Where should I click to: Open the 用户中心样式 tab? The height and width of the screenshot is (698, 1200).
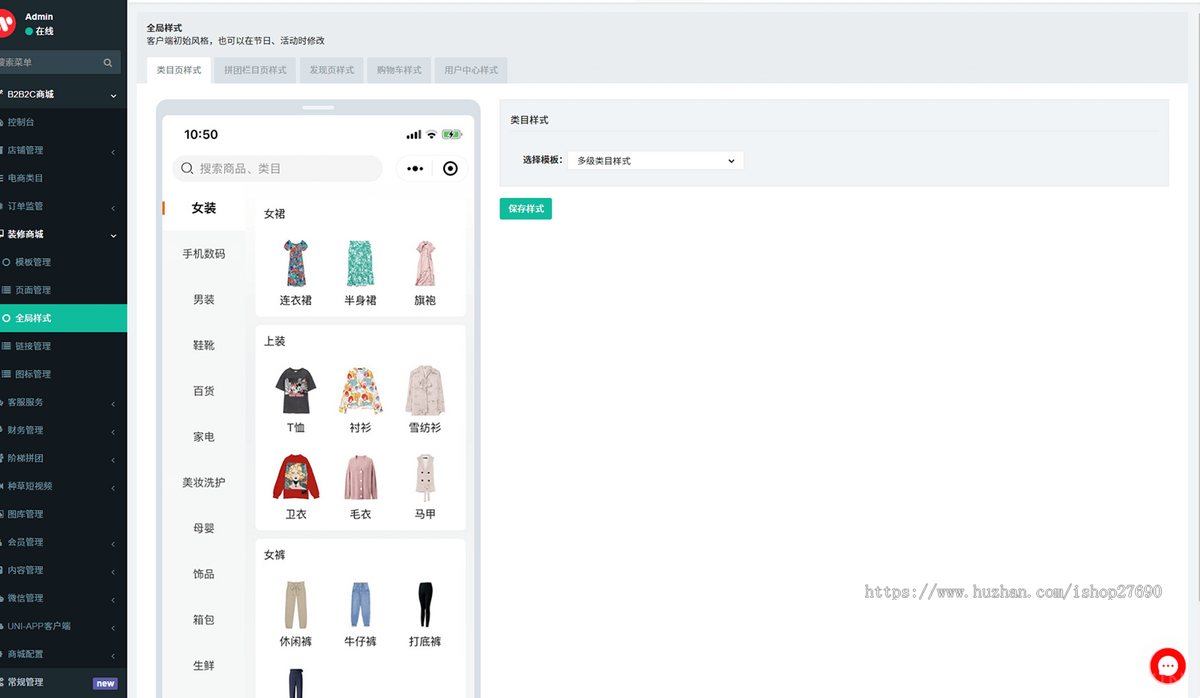pyautogui.click(x=471, y=70)
